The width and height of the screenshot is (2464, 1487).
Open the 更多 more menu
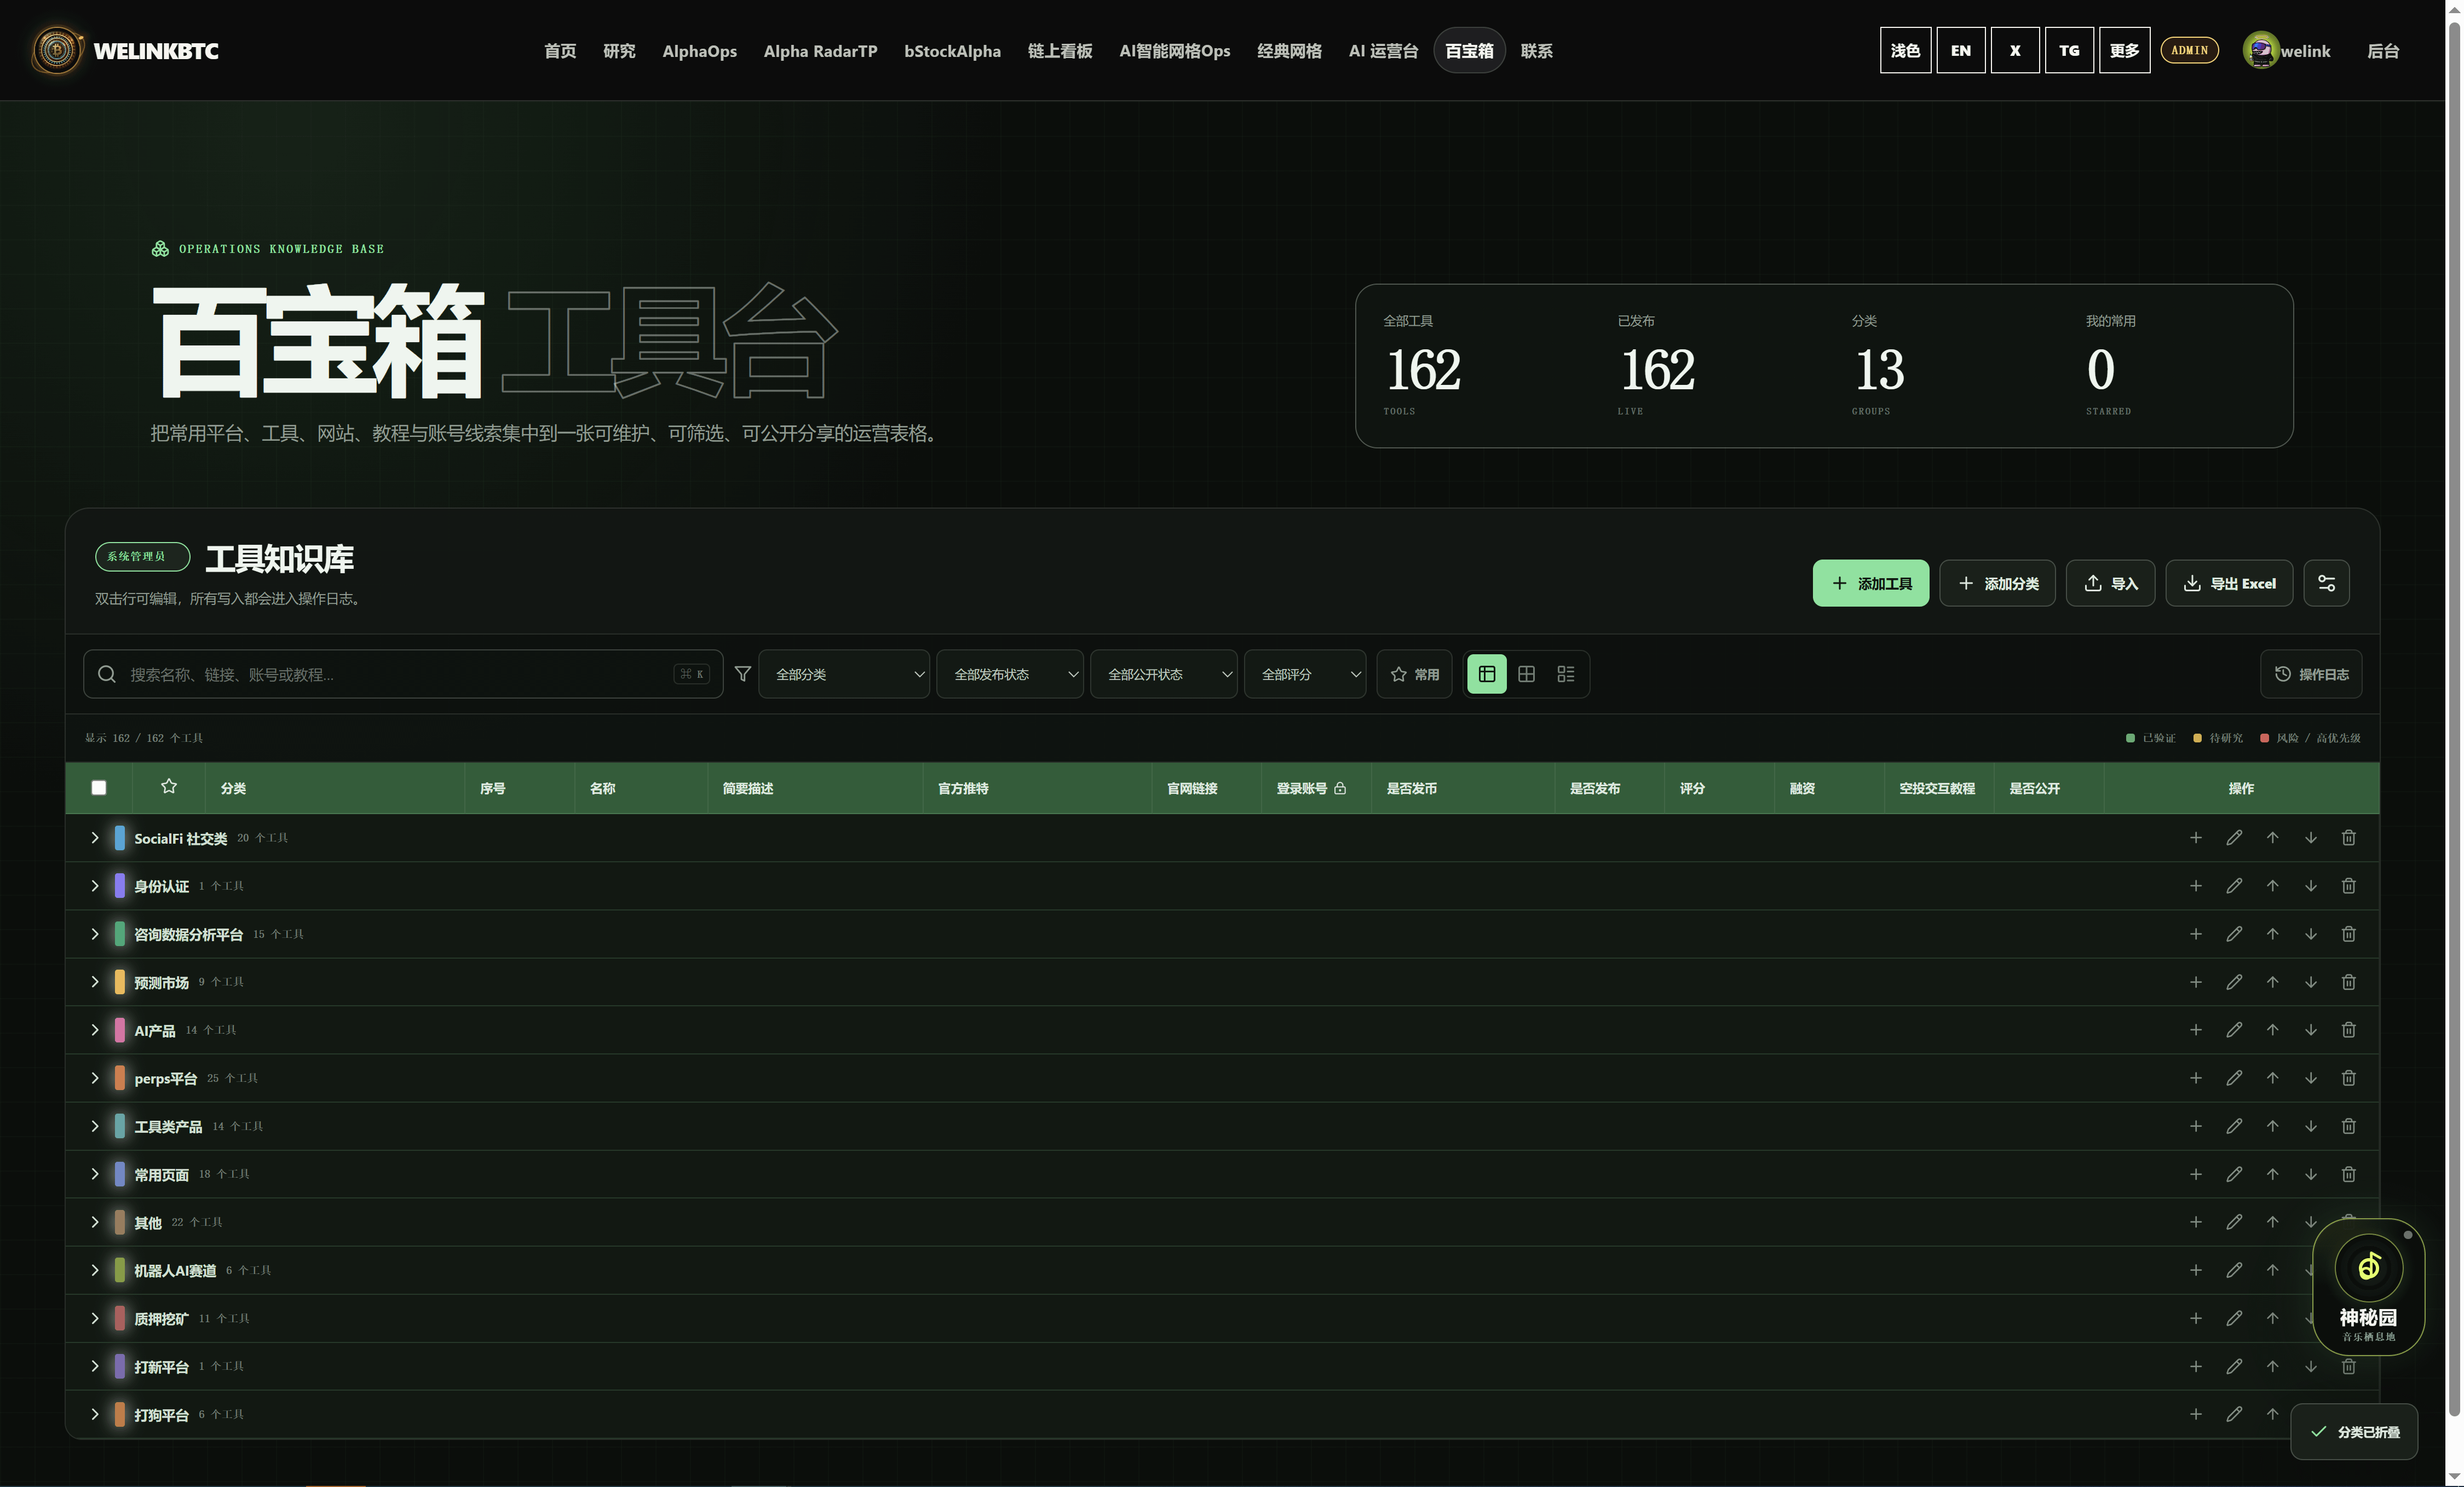point(2124,50)
